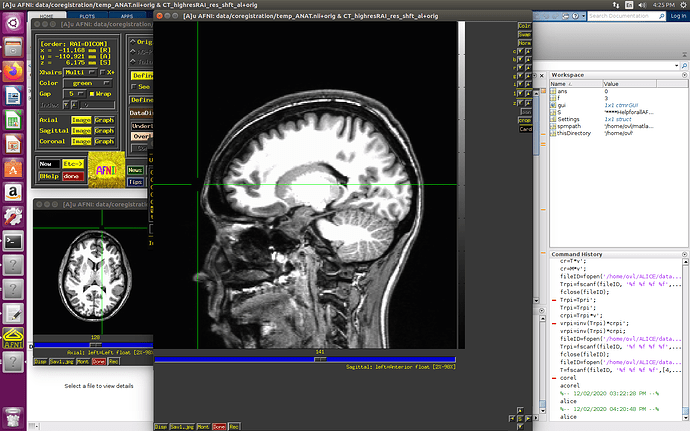
Task: Click the axial brain image thumbnail
Action: [95, 276]
